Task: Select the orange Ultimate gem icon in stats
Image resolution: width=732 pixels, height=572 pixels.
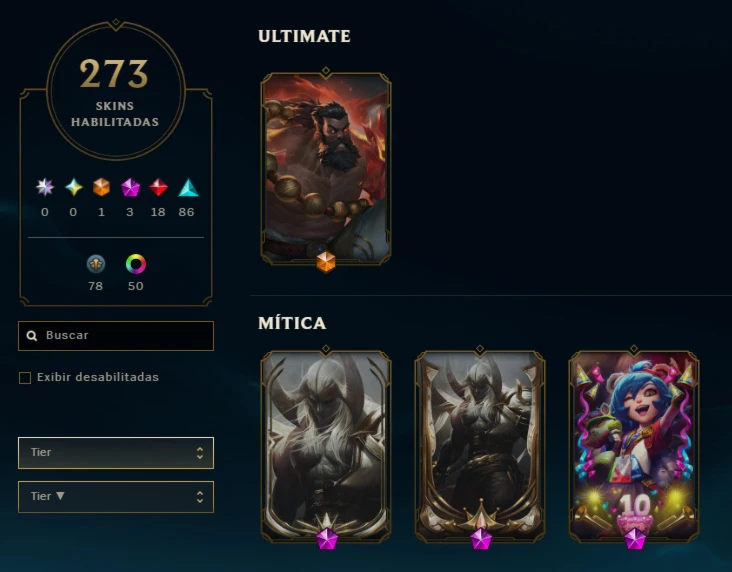Action: click(x=101, y=187)
